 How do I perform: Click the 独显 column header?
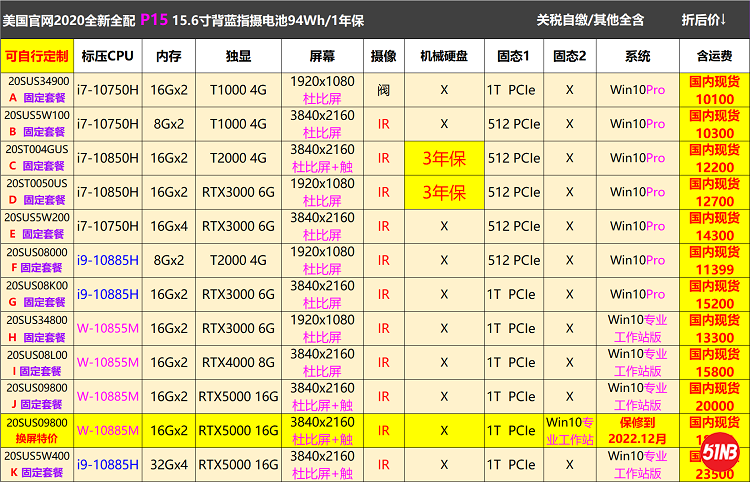click(x=241, y=56)
